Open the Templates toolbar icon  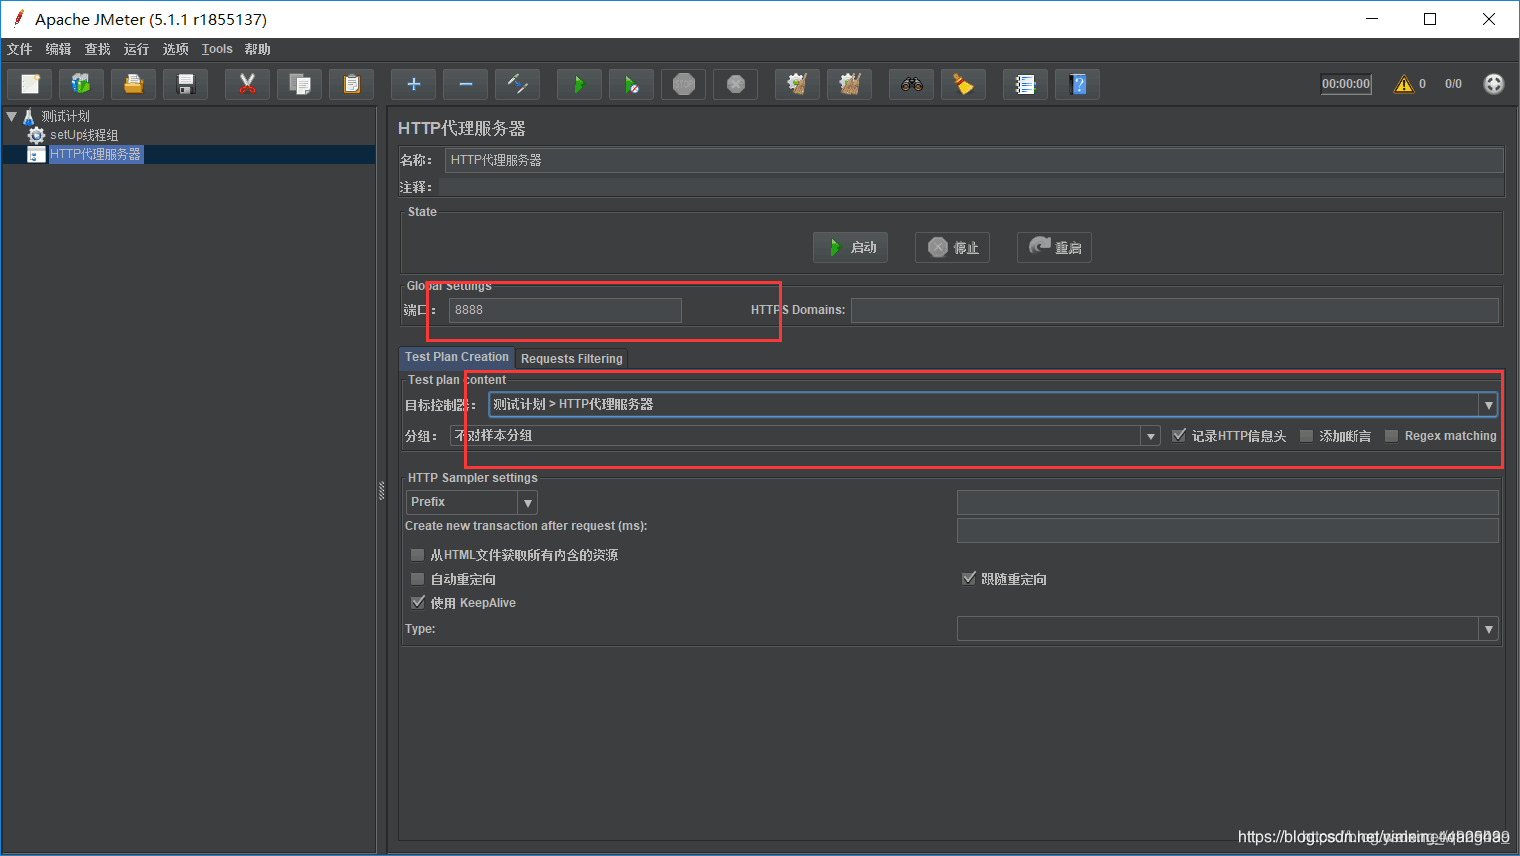[x=81, y=84]
